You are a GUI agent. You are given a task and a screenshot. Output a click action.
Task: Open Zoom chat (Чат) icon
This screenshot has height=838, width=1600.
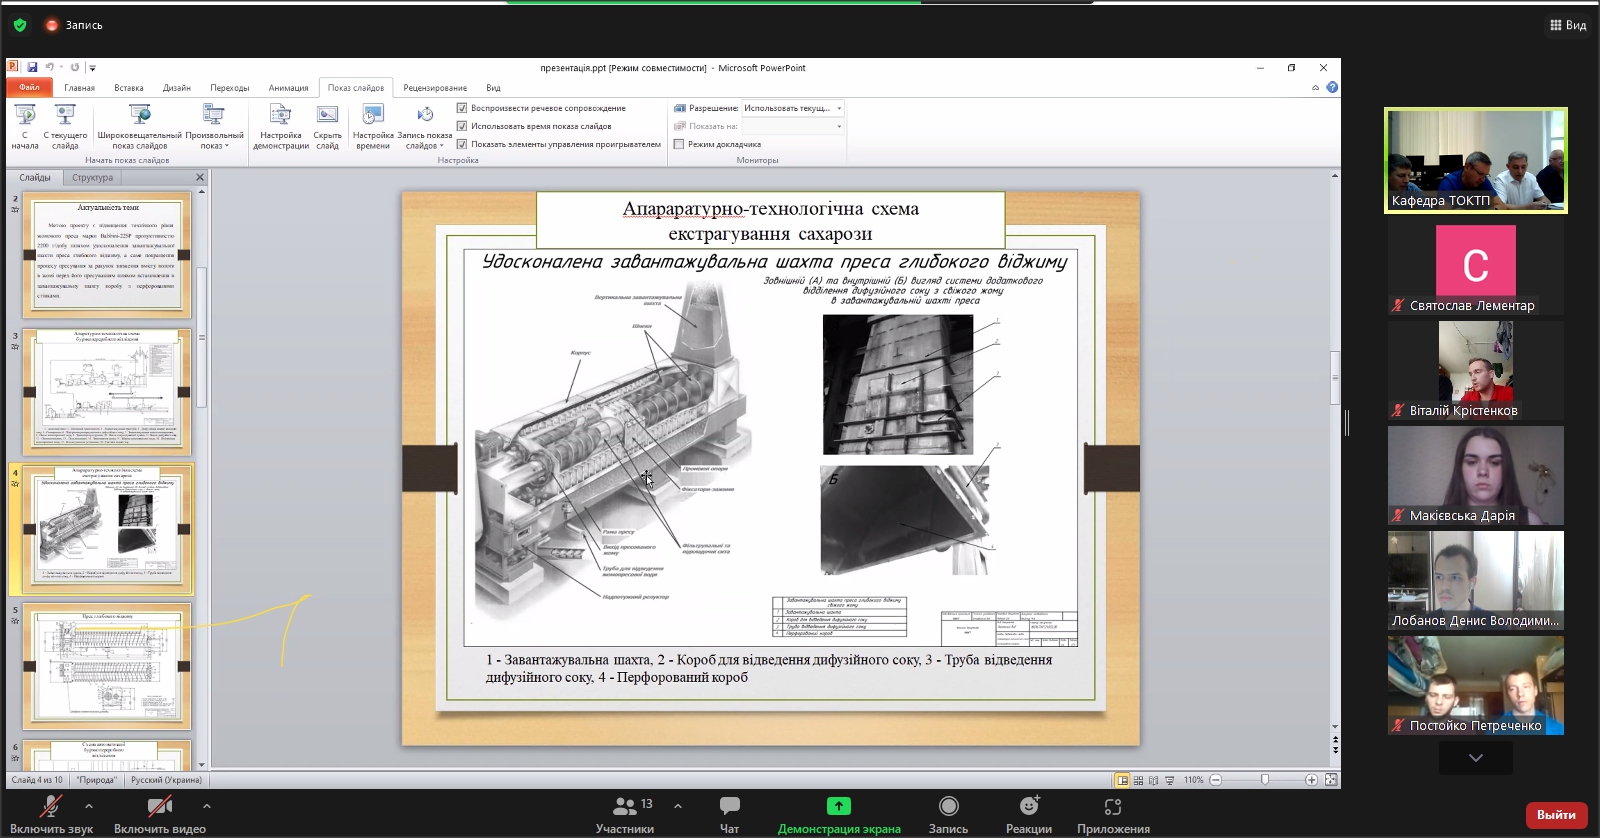(x=729, y=806)
